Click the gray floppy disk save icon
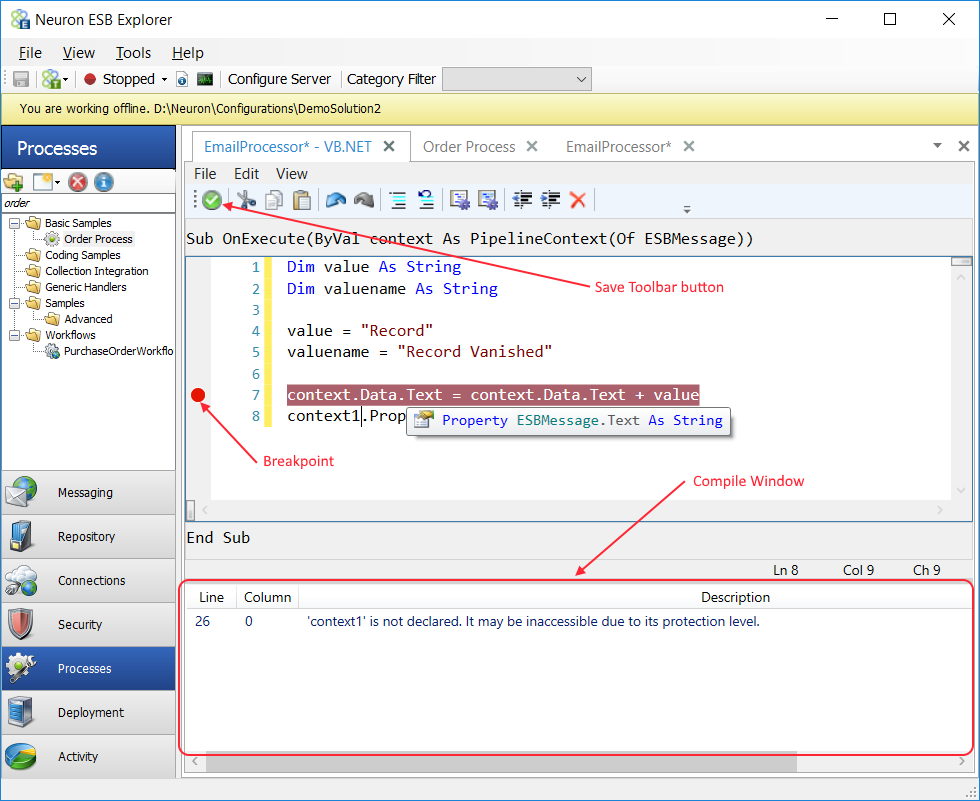The height and width of the screenshot is (801, 980). (21, 79)
